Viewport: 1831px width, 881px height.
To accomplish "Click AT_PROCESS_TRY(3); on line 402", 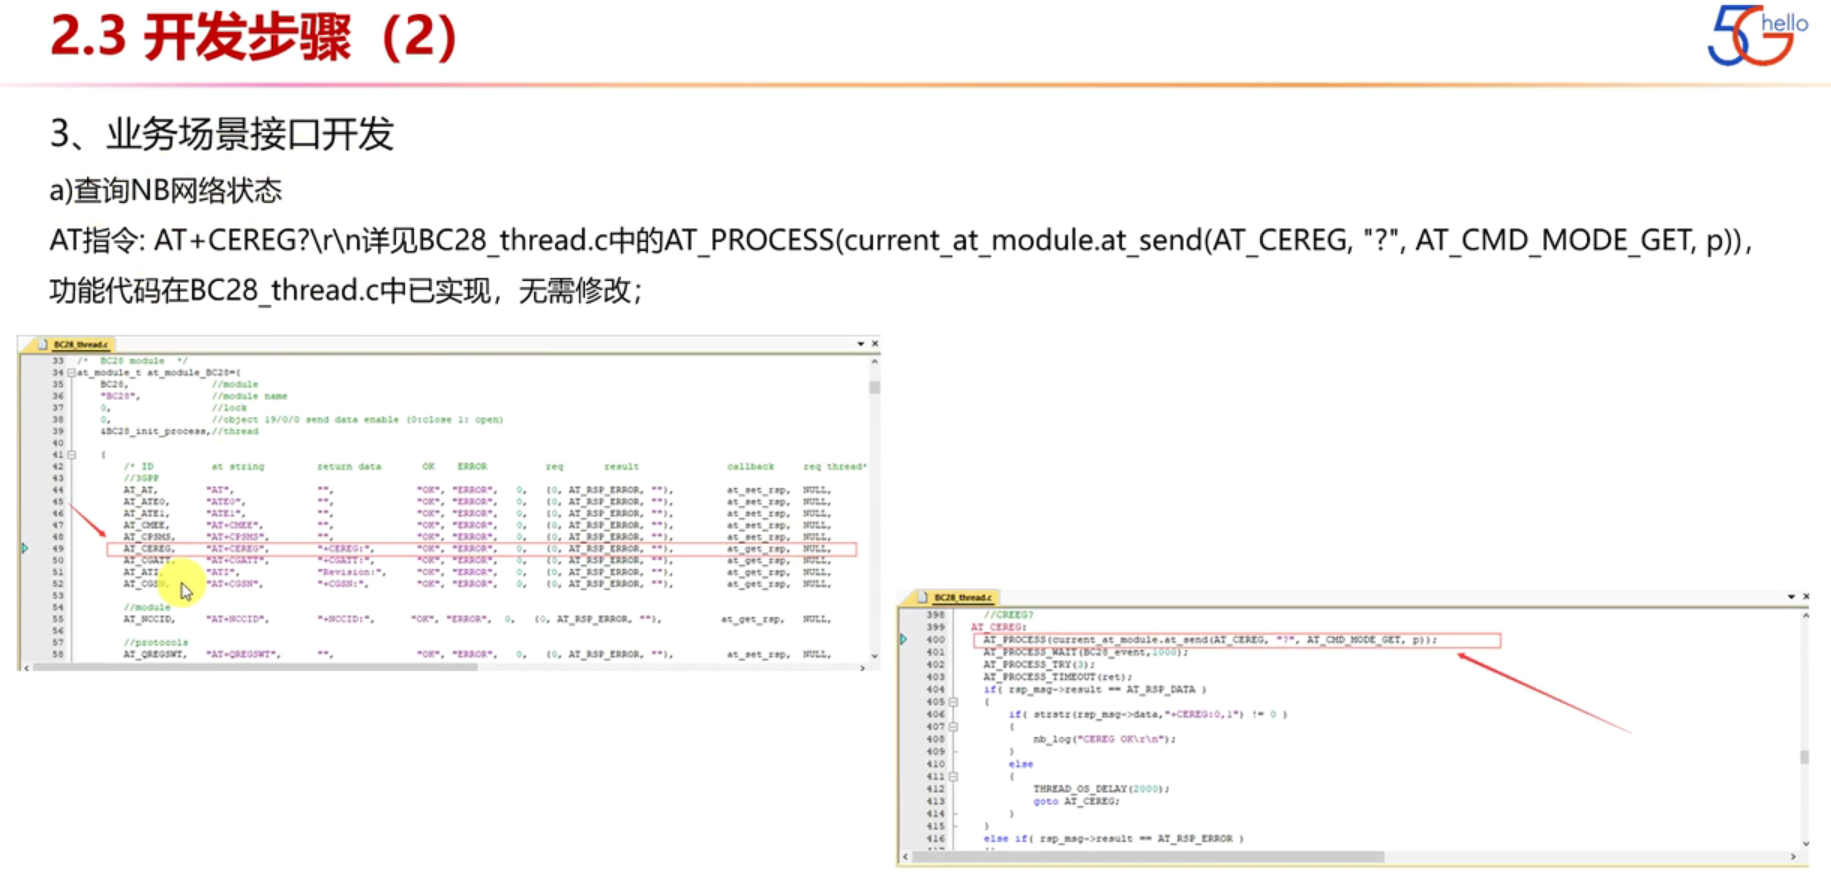I will 1039,664.
